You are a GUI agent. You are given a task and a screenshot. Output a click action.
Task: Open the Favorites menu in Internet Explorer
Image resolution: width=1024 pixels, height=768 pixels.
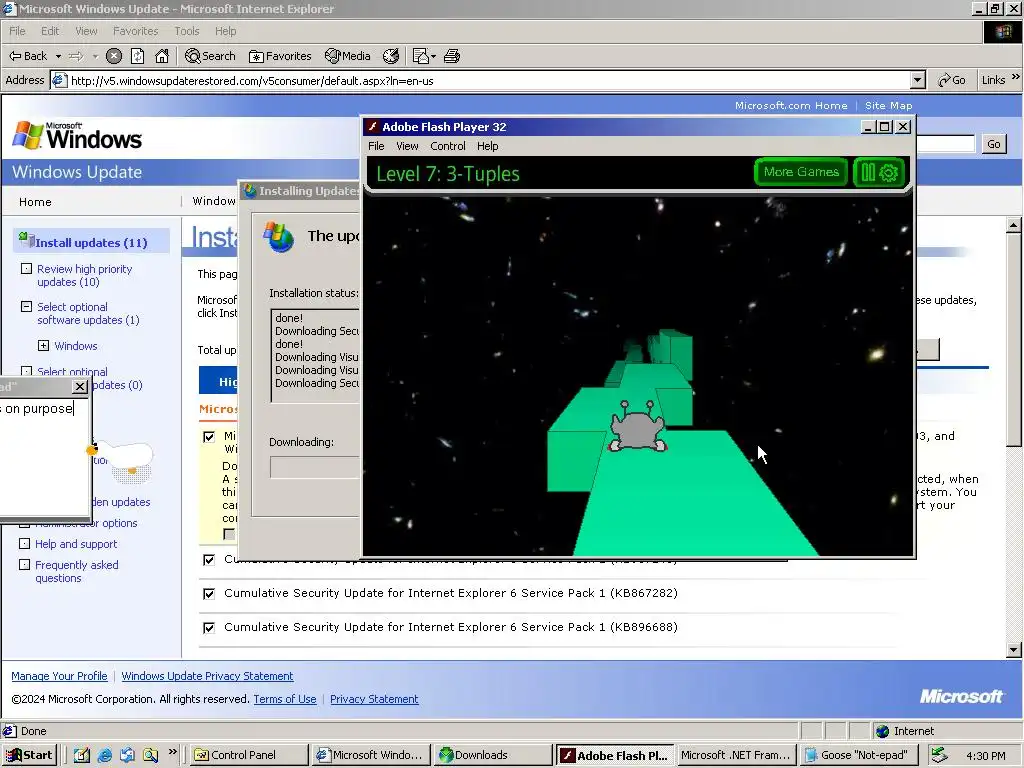(135, 31)
